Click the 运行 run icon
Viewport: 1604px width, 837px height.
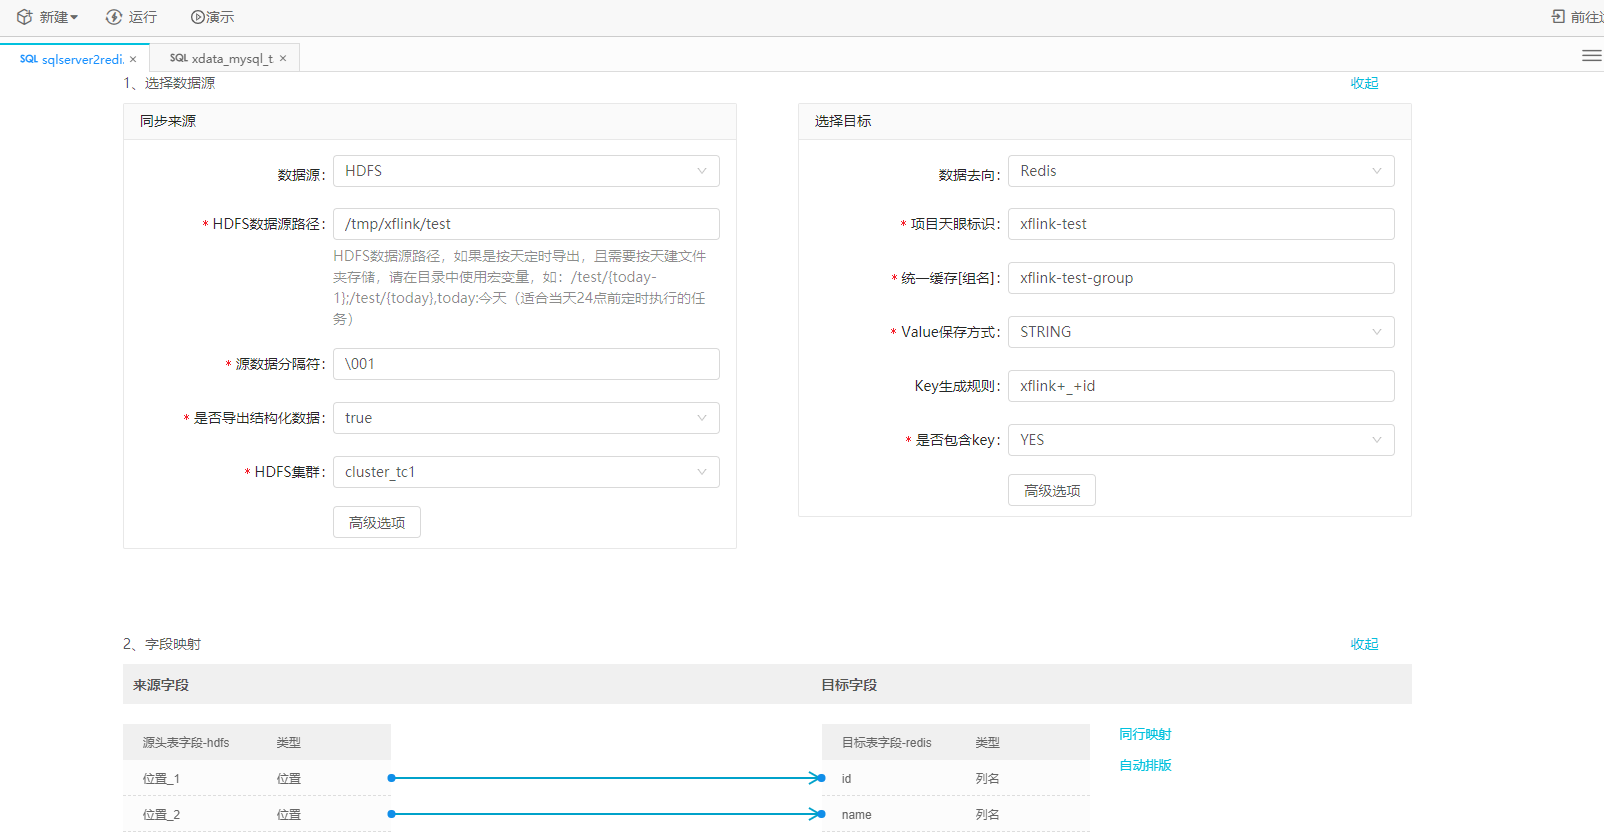[x=114, y=17]
